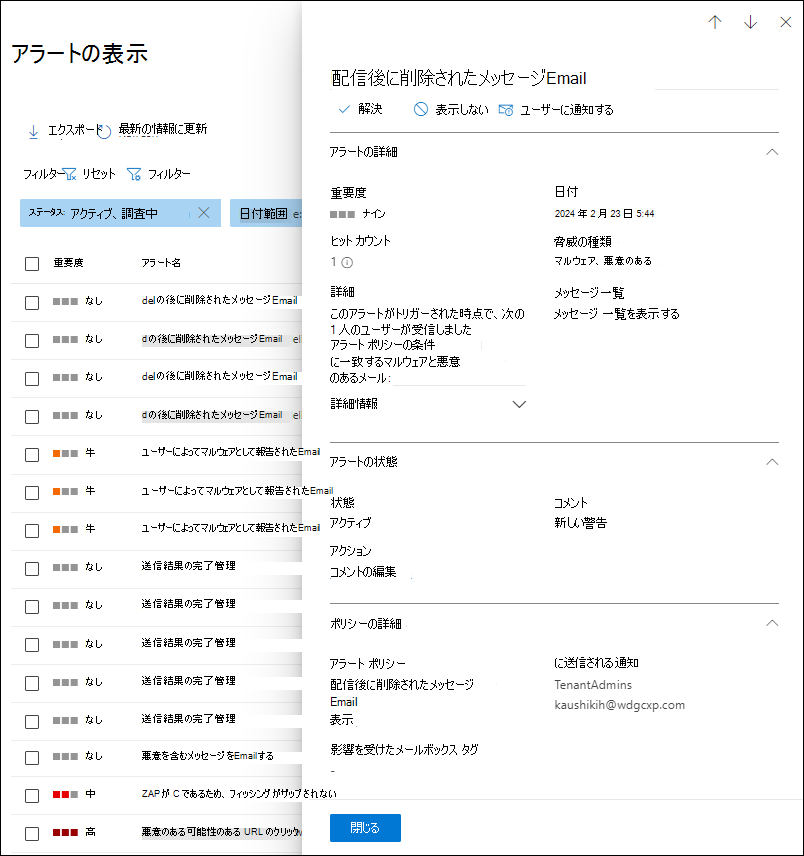Collapse the アラートの詳細 section
Screen dimensions: 804x856
coord(771,152)
